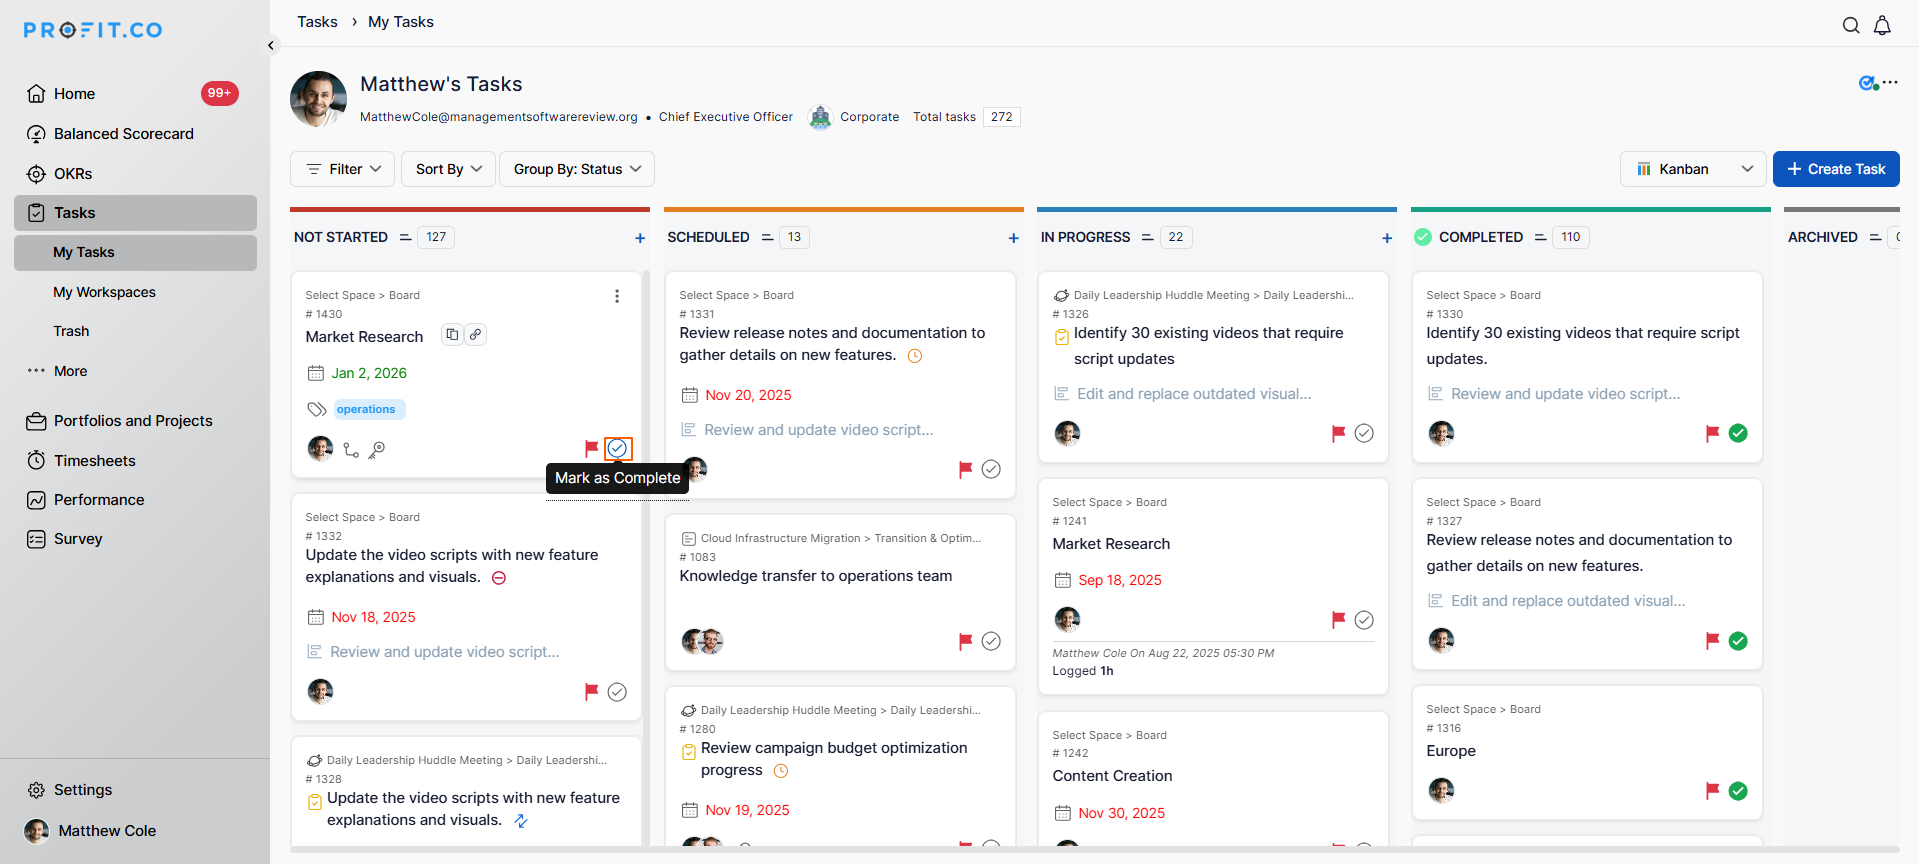Image resolution: width=1919 pixels, height=864 pixels.
Task: Click the horizontal scrollbar below the board
Action: click(x=1094, y=850)
